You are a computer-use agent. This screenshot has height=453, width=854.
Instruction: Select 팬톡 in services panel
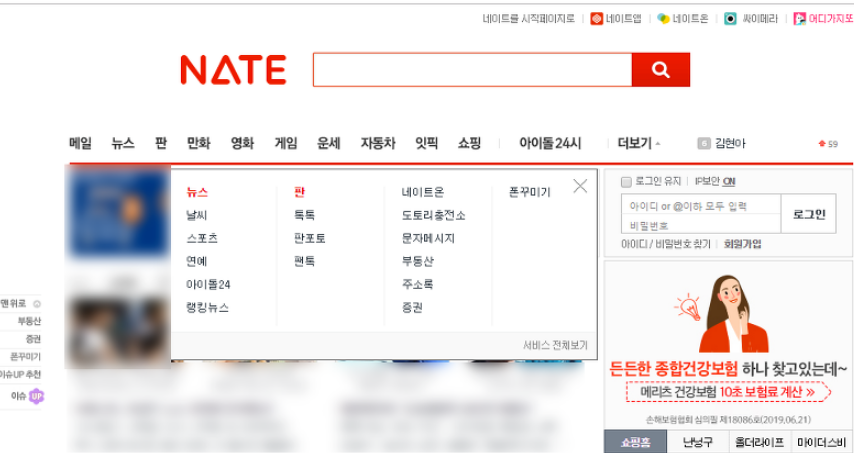304,261
